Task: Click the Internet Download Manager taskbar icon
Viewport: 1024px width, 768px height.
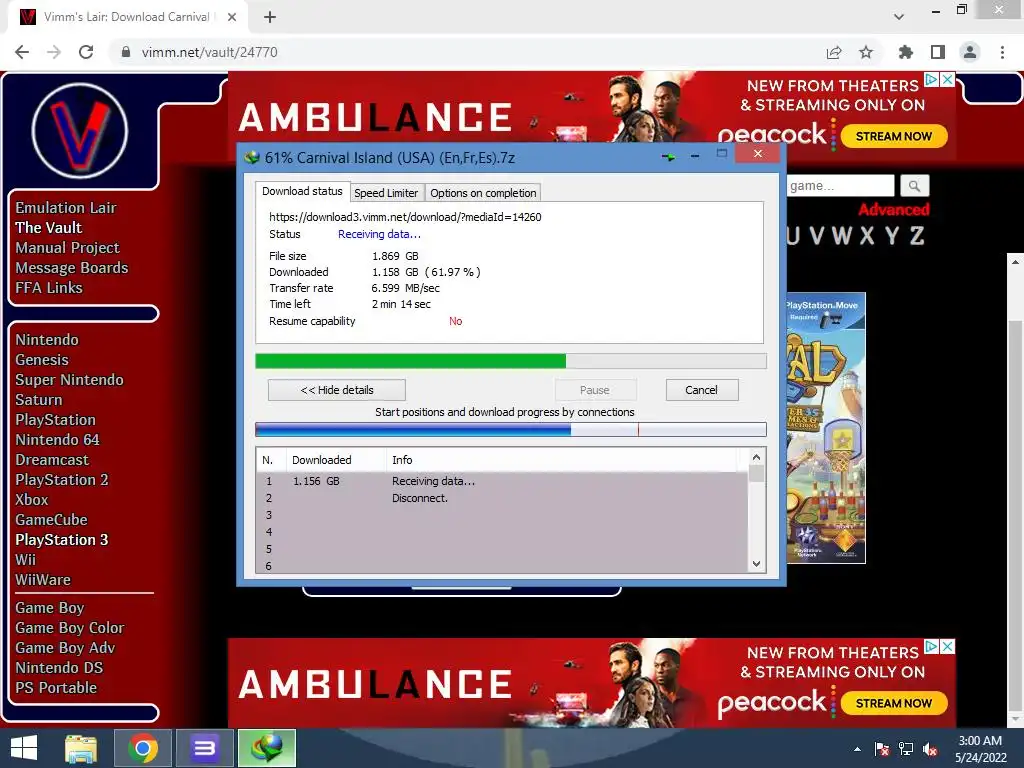Action: coord(266,748)
